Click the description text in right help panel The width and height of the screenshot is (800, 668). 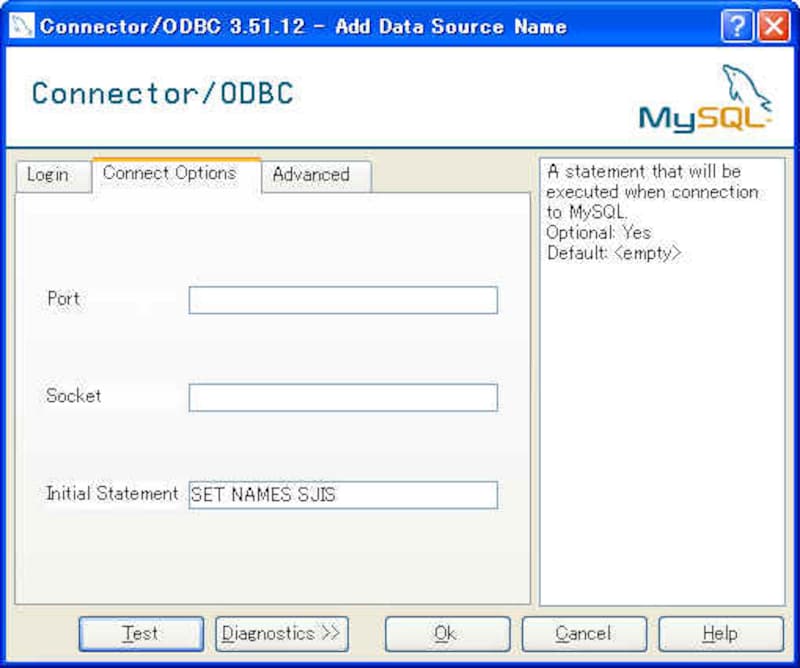(650, 212)
